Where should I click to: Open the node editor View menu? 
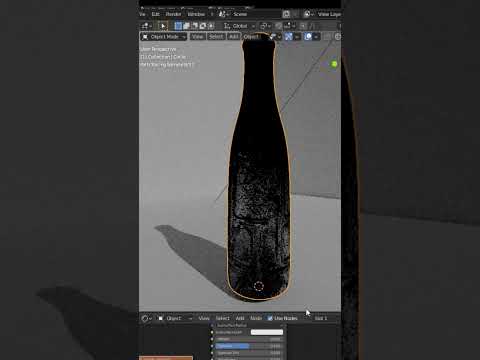204,318
